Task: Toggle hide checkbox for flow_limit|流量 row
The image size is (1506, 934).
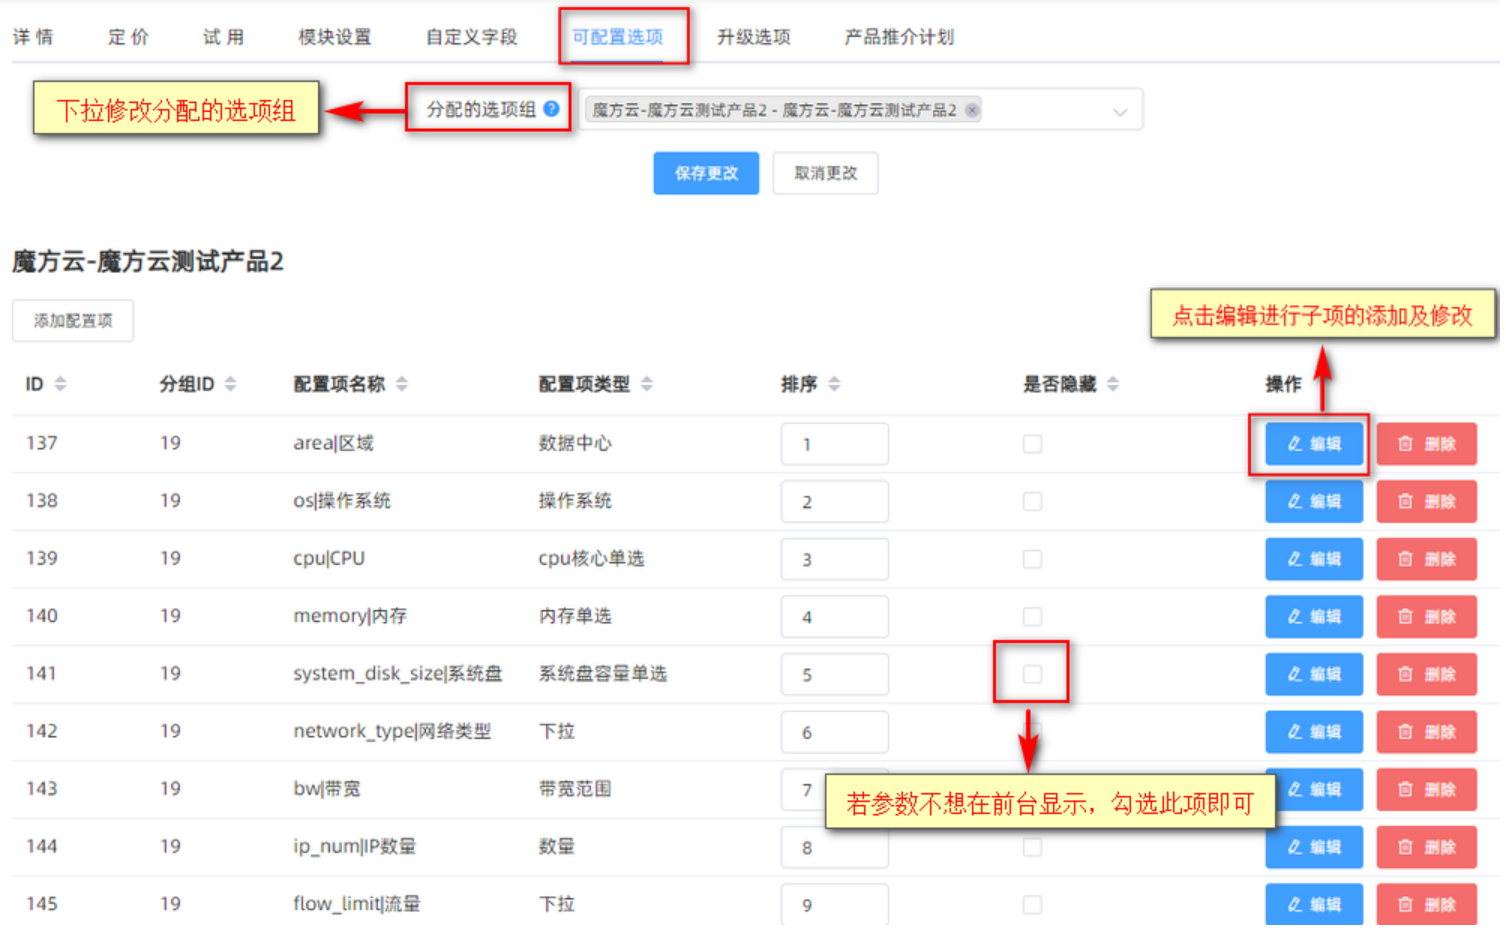Action: [1032, 905]
